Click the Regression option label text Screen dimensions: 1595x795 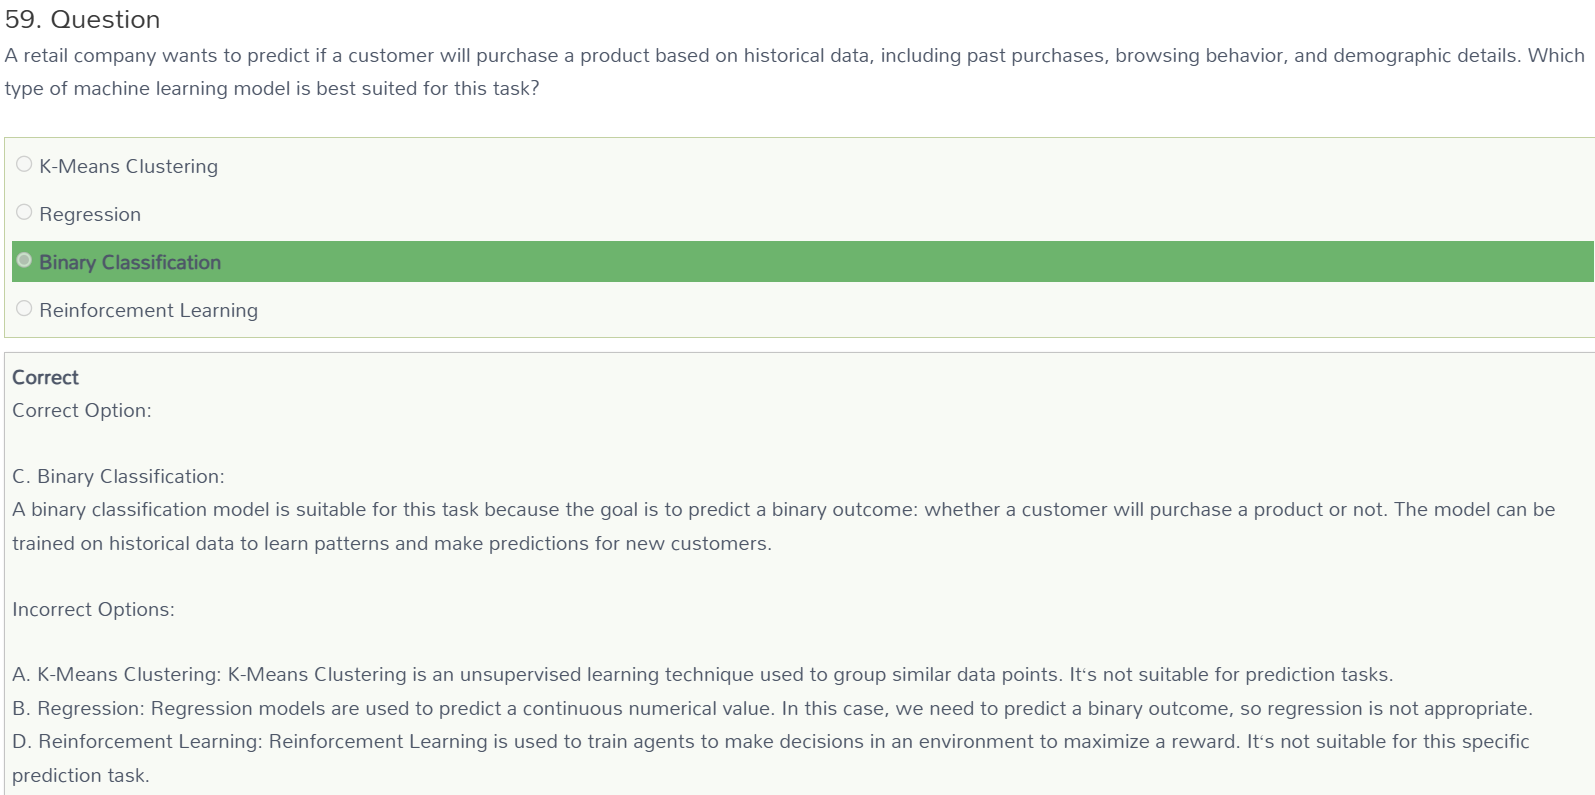pyautogui.click(x=90, y=214)
